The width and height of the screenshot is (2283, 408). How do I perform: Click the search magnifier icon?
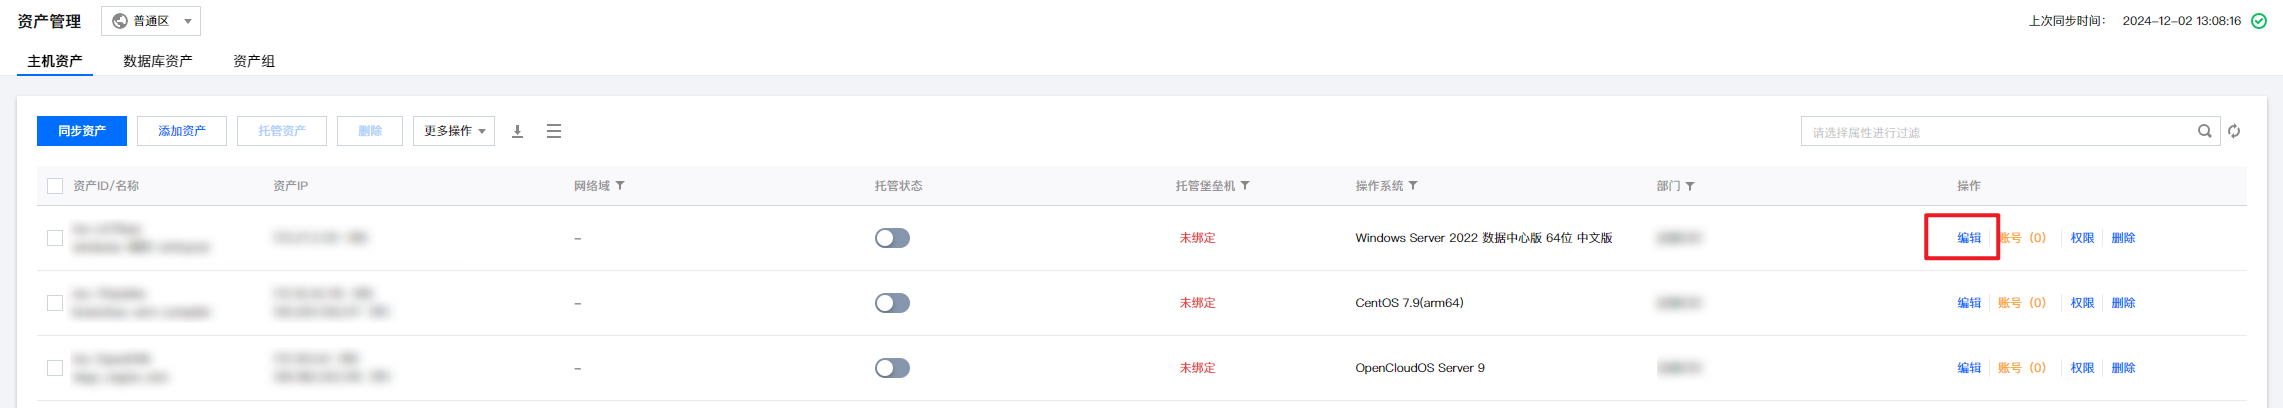(2204, 131)
